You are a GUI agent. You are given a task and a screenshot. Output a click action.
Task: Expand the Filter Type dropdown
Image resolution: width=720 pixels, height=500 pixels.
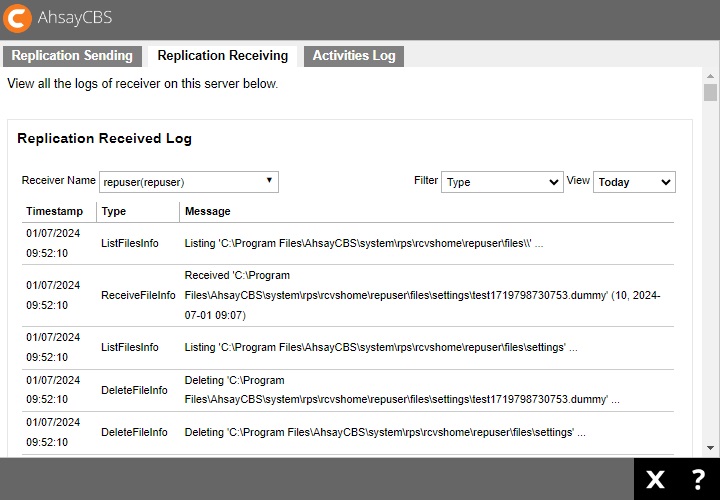point(502,182)
